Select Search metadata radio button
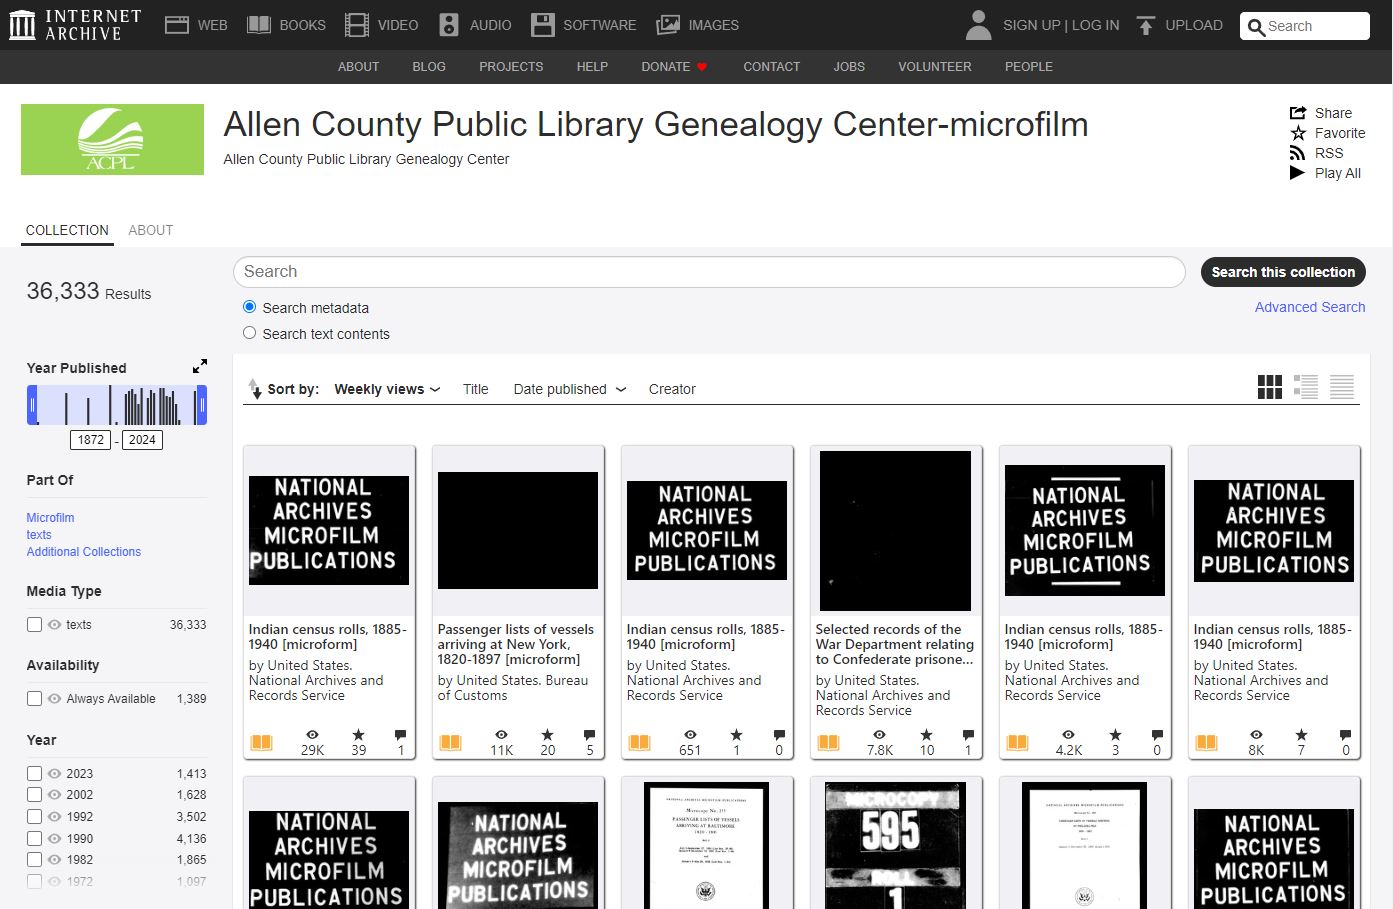Viewport: 1393px width, 909px height. point(250,307)
